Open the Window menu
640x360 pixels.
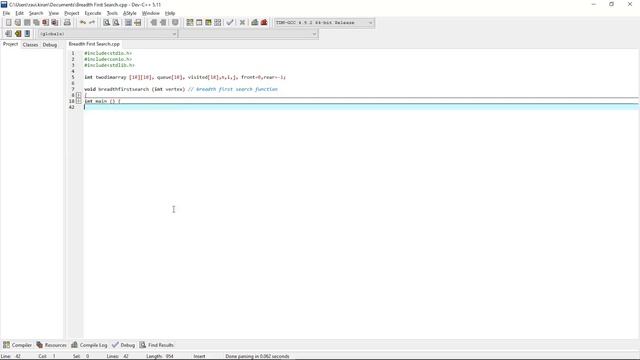click(151, 13)
